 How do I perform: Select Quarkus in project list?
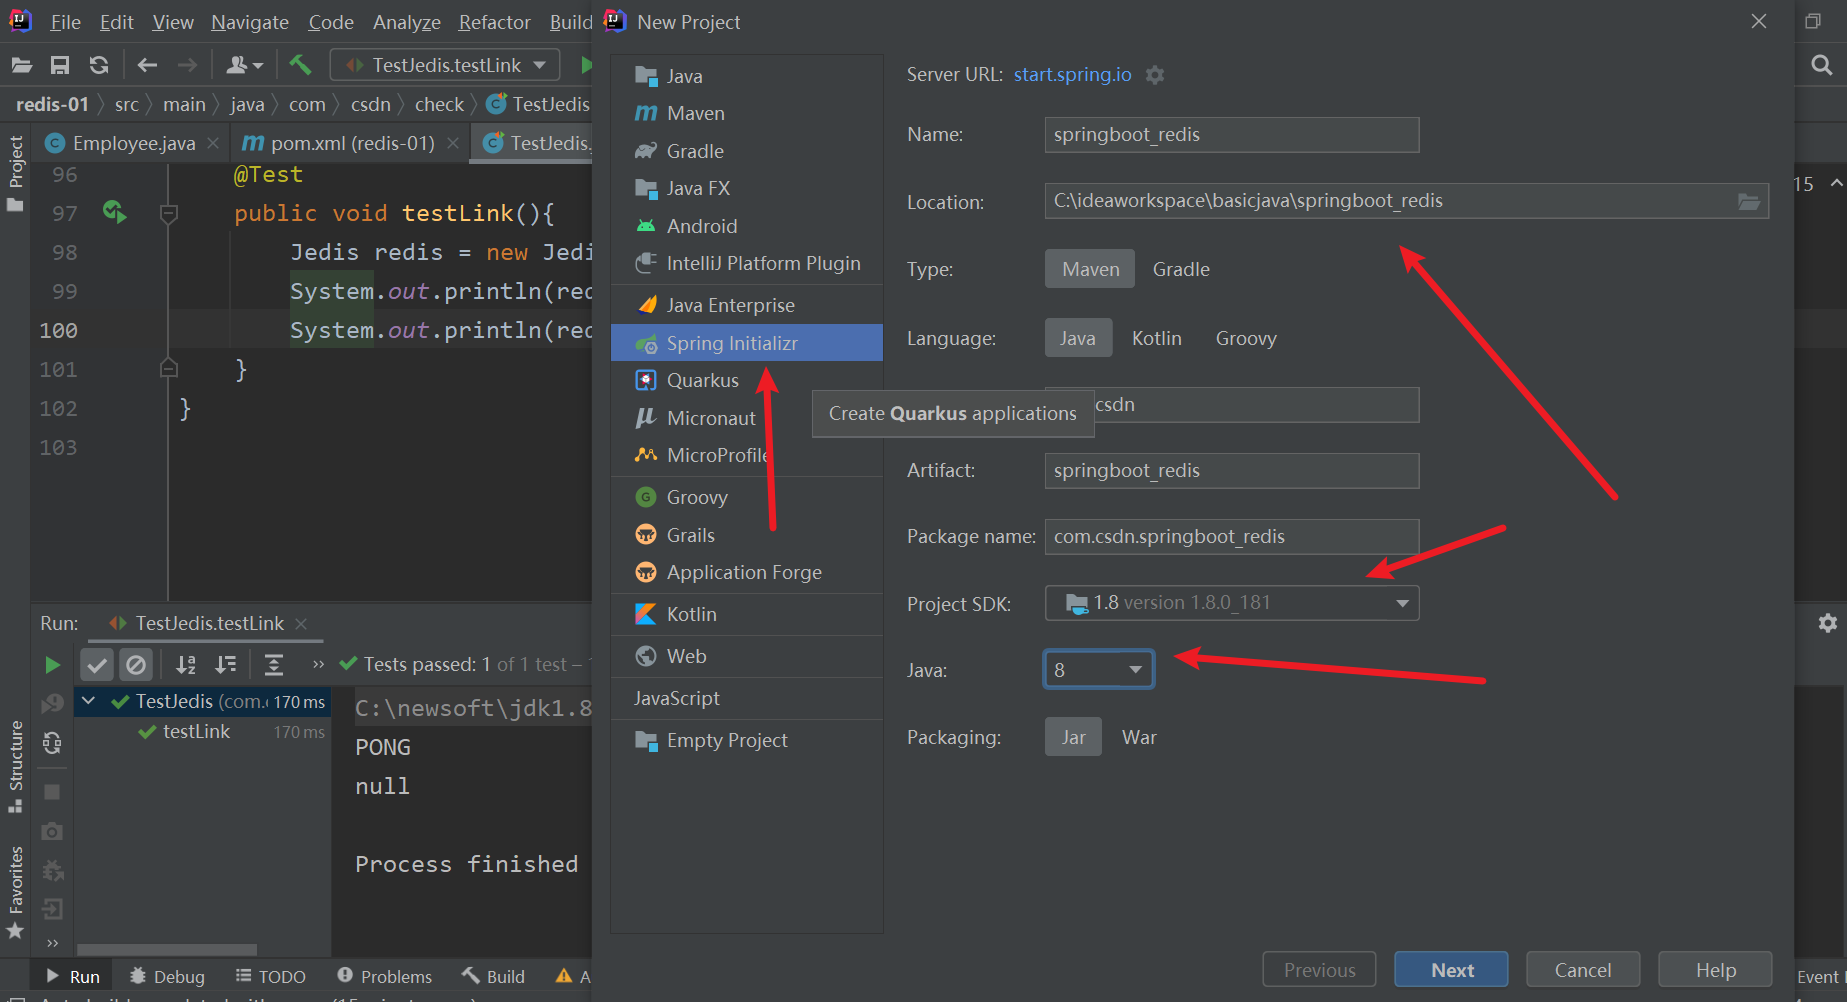[x=747, y=380]
